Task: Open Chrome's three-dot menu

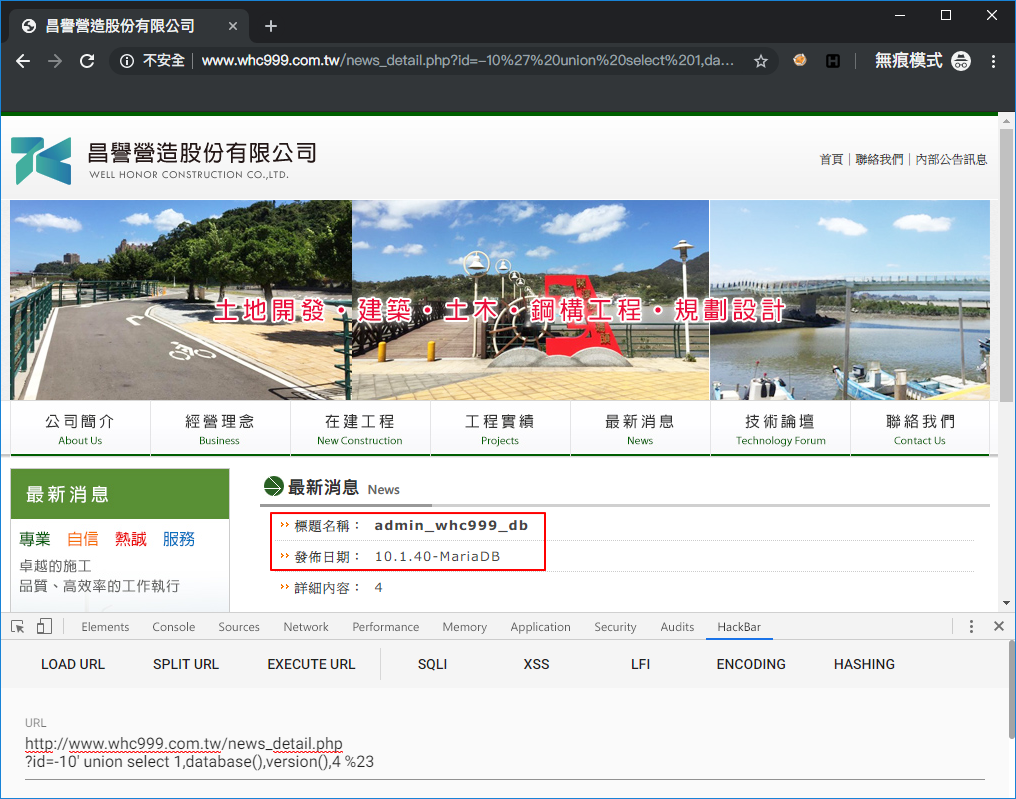Action: (x=993, y=61)
